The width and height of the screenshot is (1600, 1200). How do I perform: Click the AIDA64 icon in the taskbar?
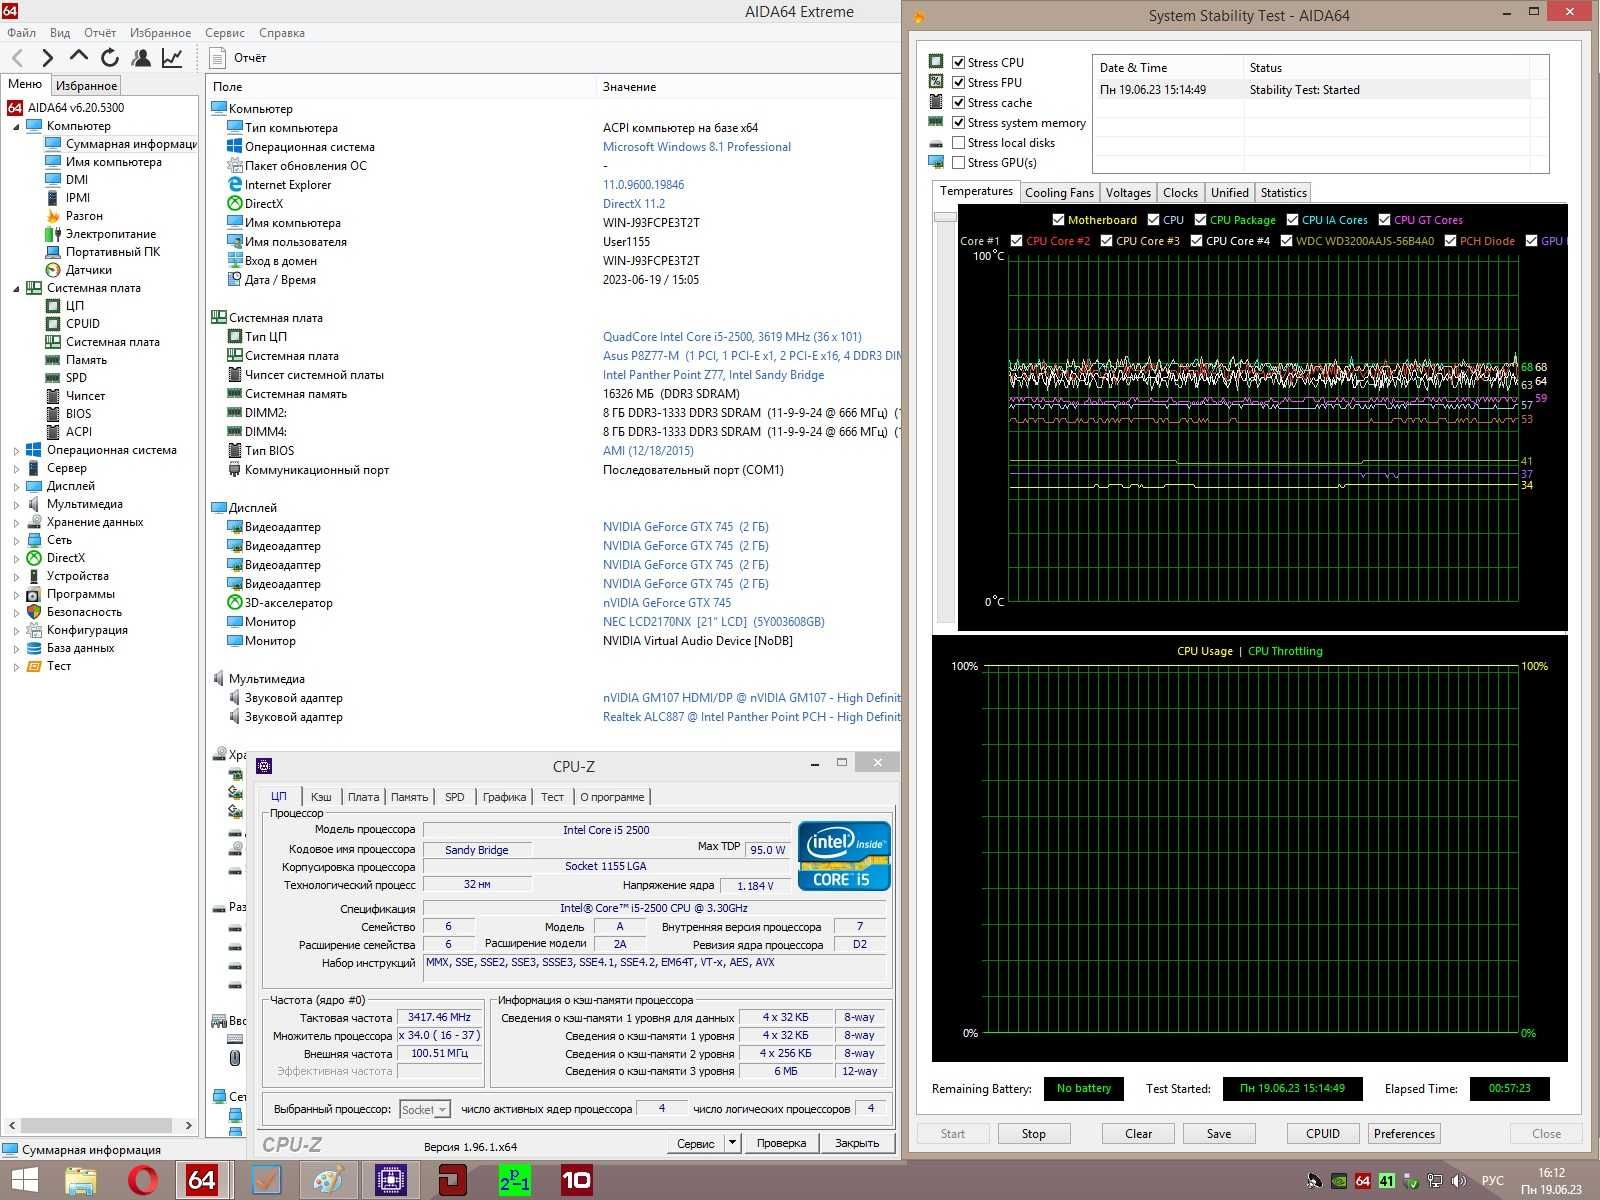(x=203, y=1180)
